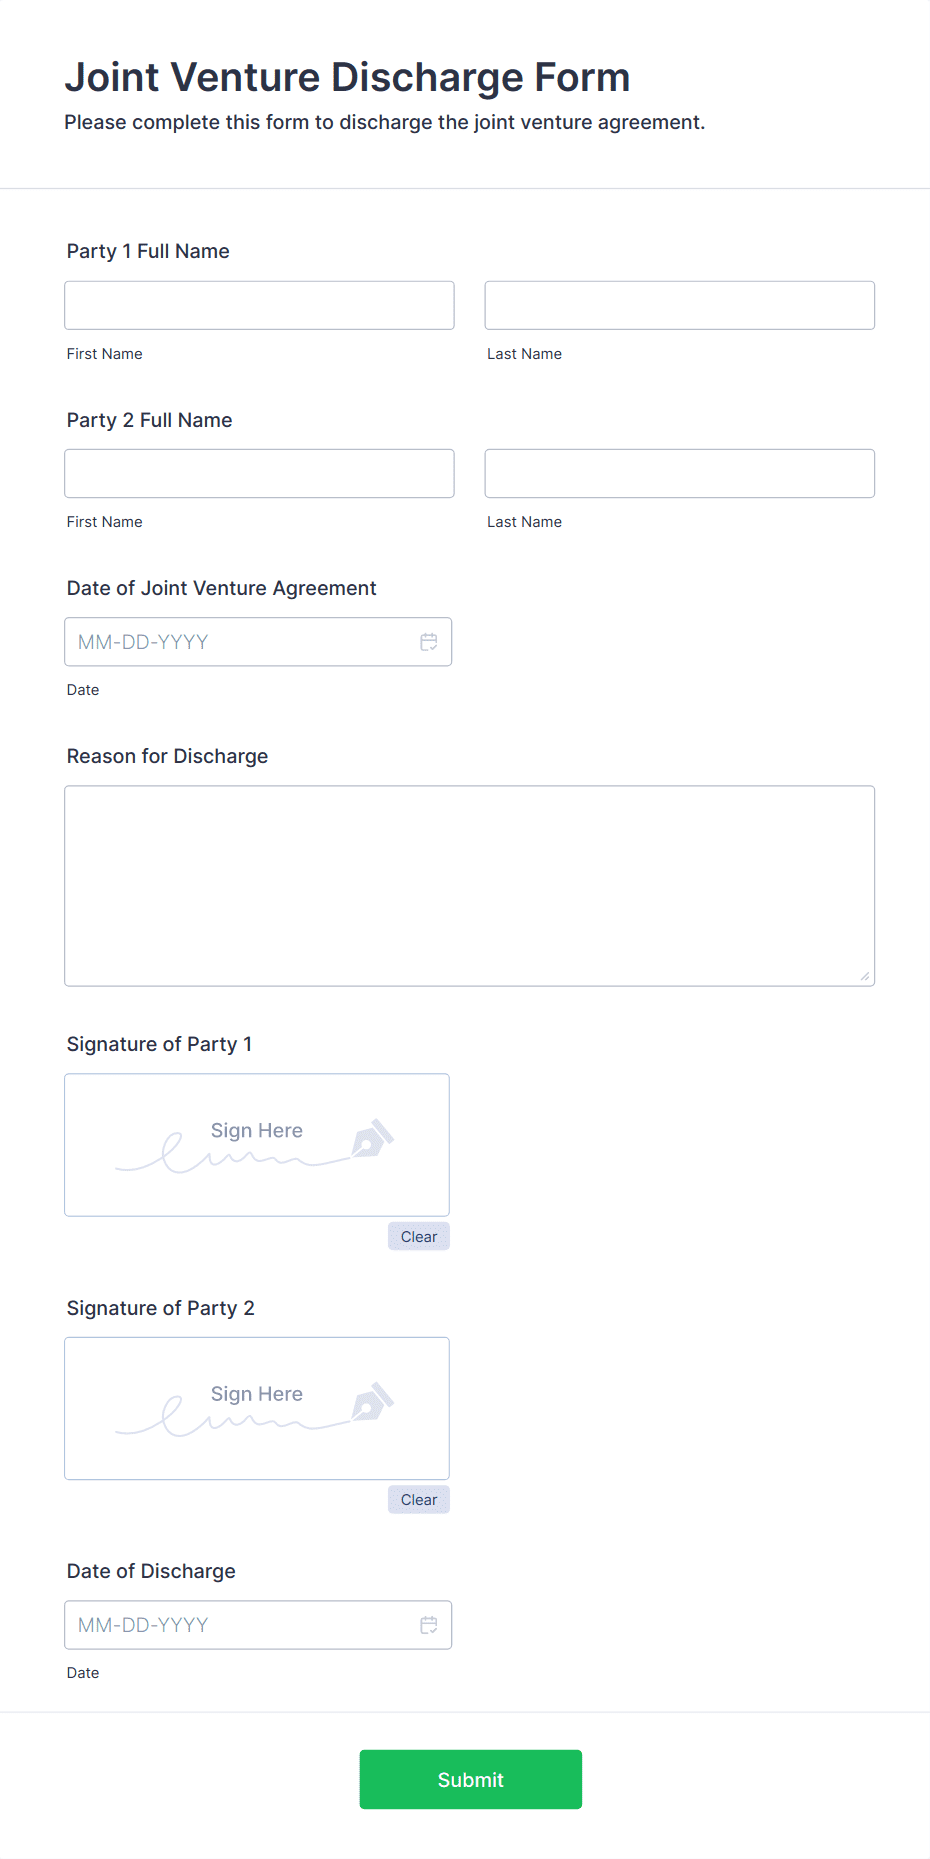This screenshot has width=930, height=1859.
Task: Open calendar picker for Joint Venture Agreement date
Action: click(429, 642)
